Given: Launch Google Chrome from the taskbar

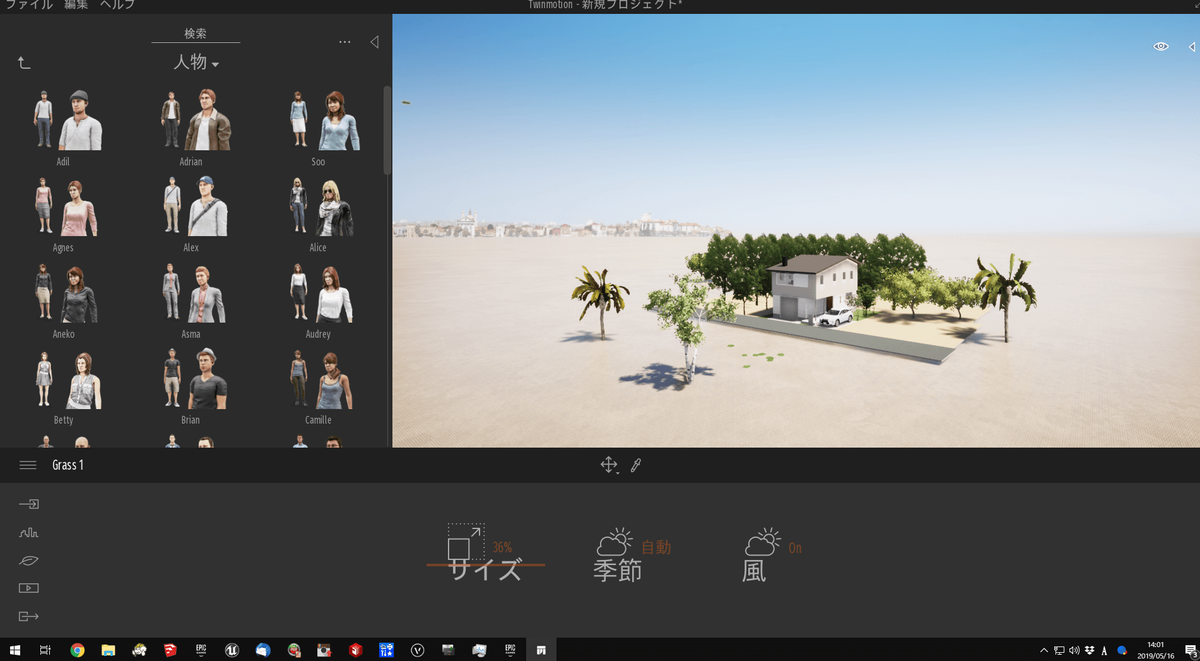Looking at the screenshot, I should click(x=77, y=650).
